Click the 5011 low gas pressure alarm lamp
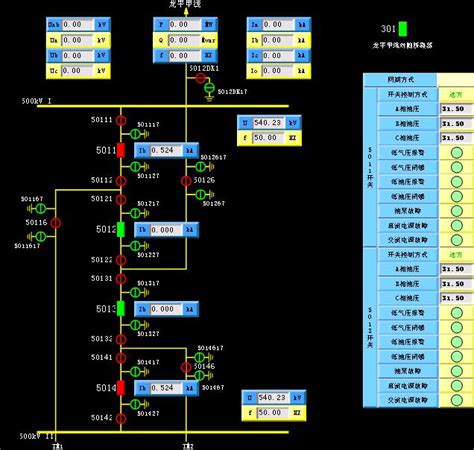474x450 pixels. (457, 153)
